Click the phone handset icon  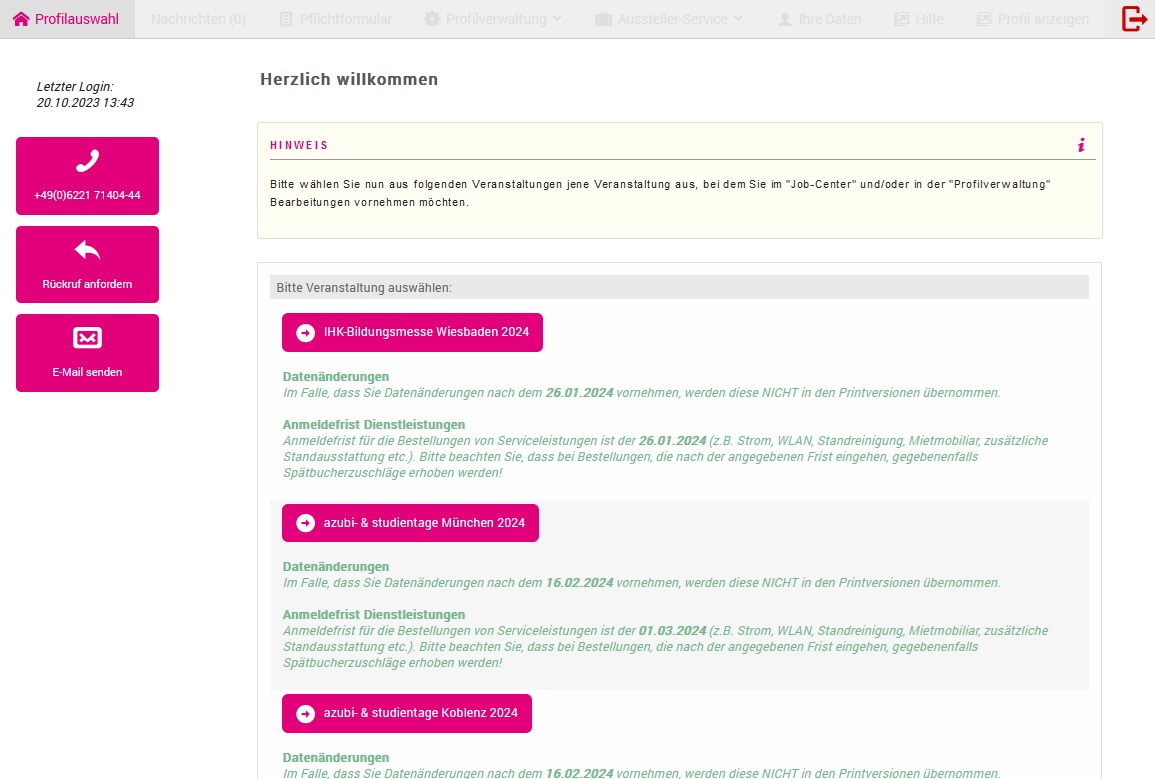(87, 161)
